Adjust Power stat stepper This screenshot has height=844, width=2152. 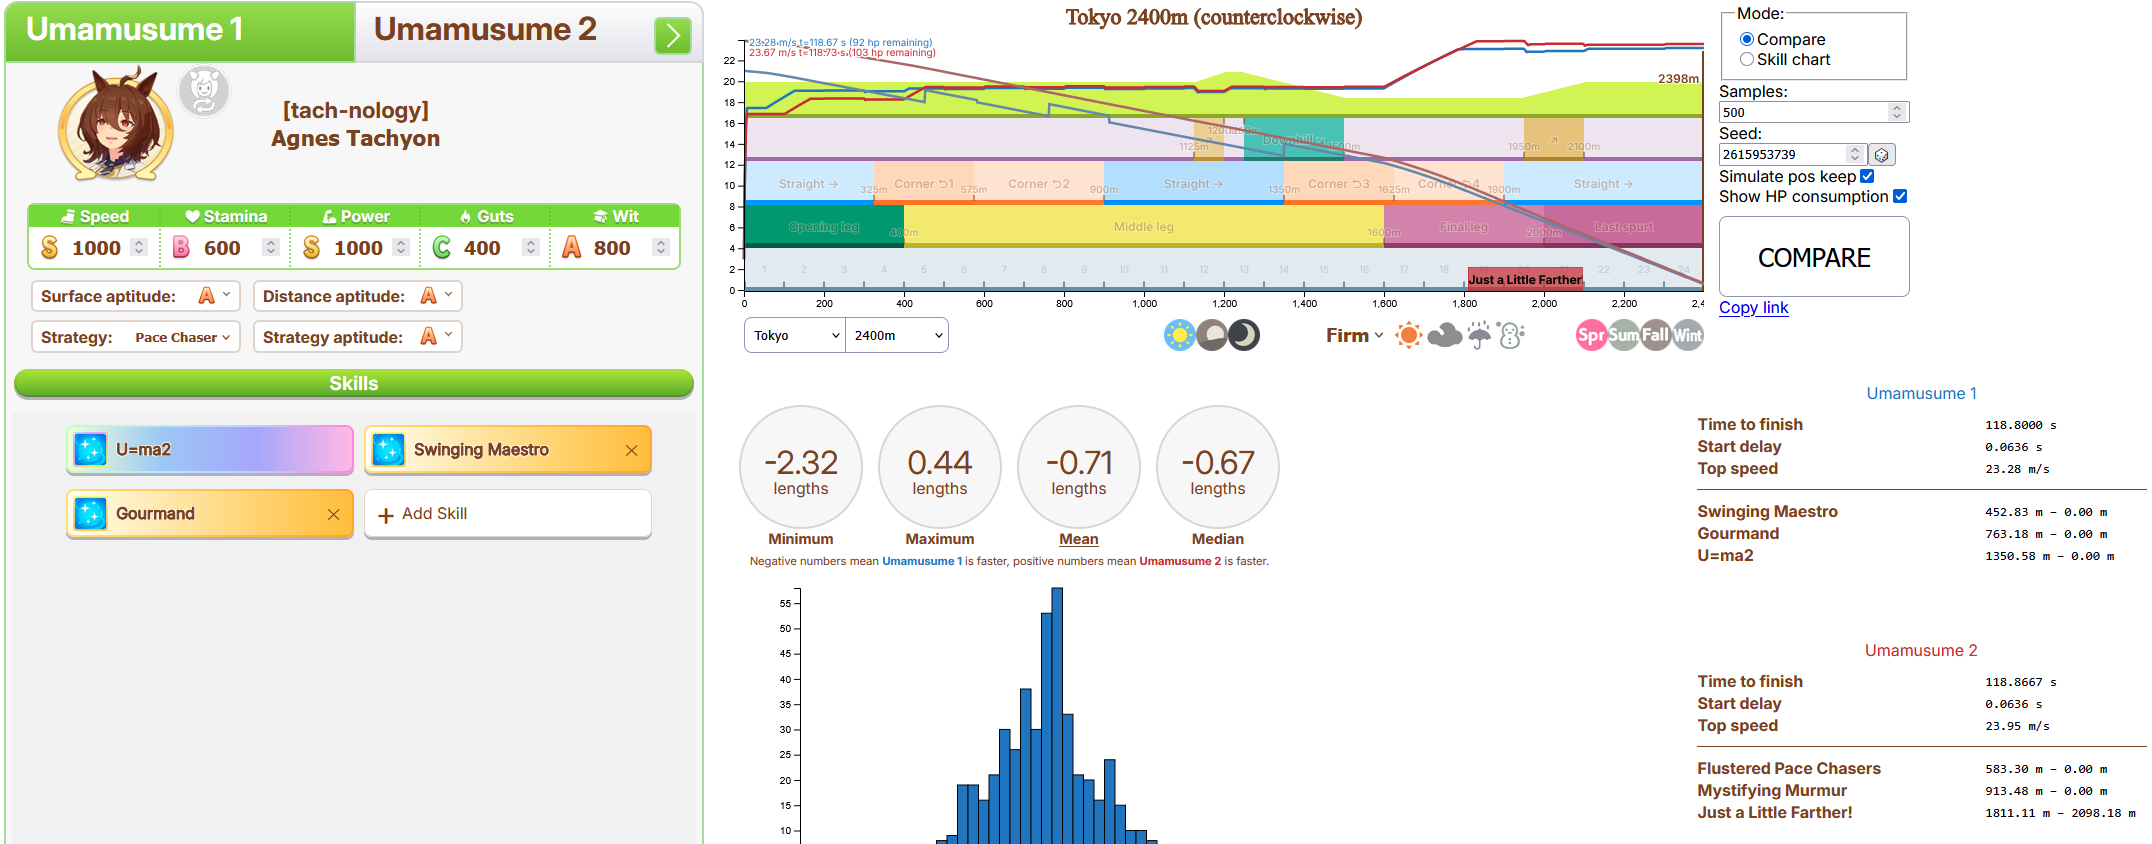tap(401, 247)
